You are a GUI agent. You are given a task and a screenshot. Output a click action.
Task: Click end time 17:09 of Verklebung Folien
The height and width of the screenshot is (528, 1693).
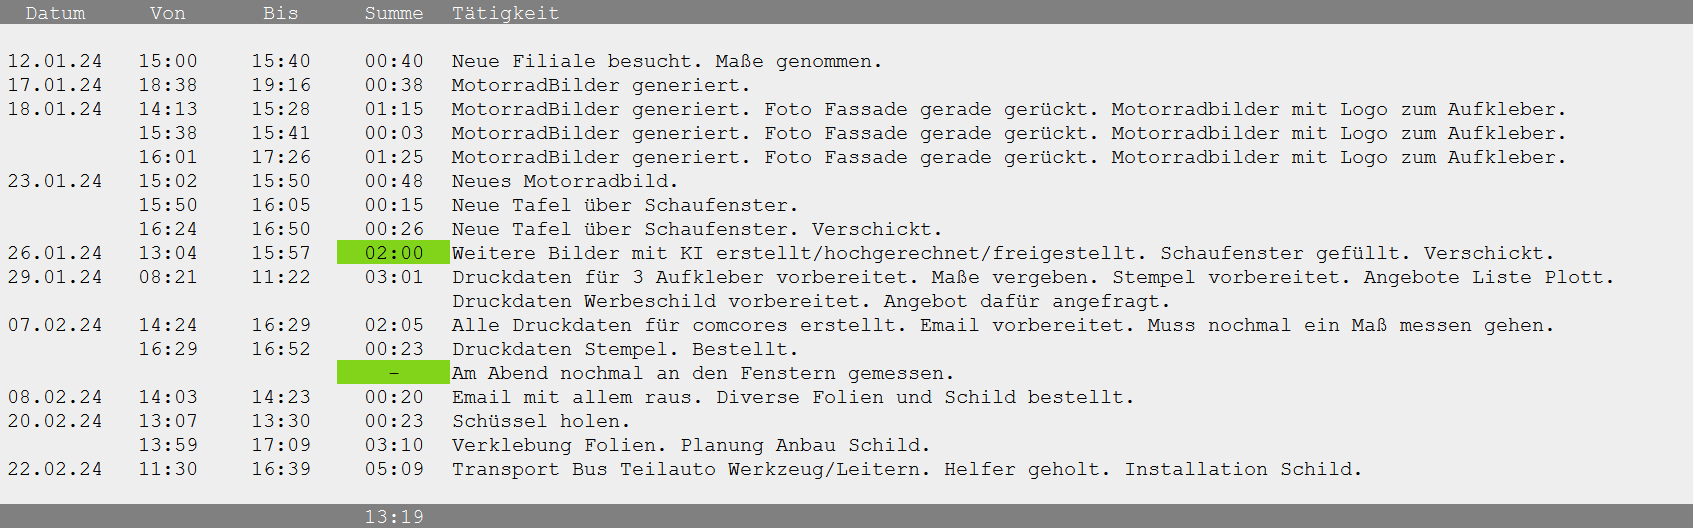click(x=281, y=445)
